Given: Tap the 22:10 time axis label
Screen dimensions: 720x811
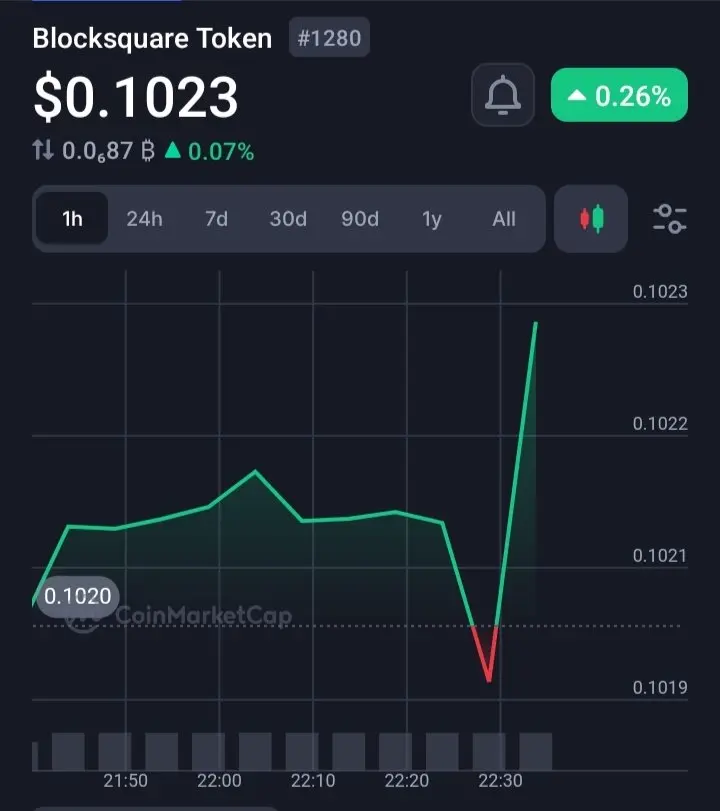Looking at the screenshot, I should (313, 780).
